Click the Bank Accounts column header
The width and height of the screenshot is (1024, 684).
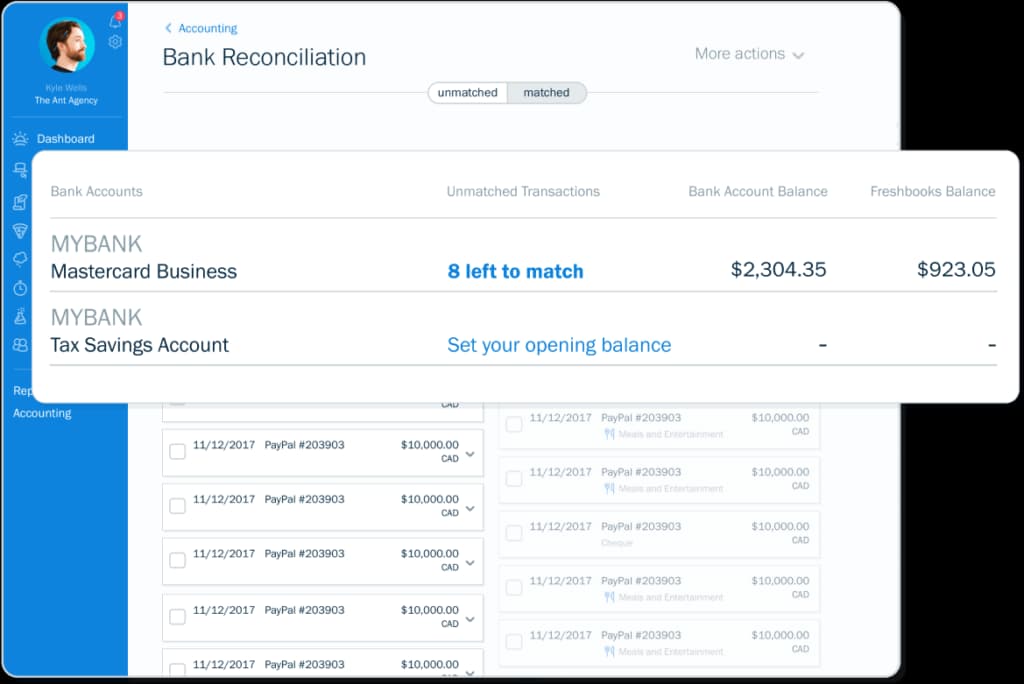97,191
